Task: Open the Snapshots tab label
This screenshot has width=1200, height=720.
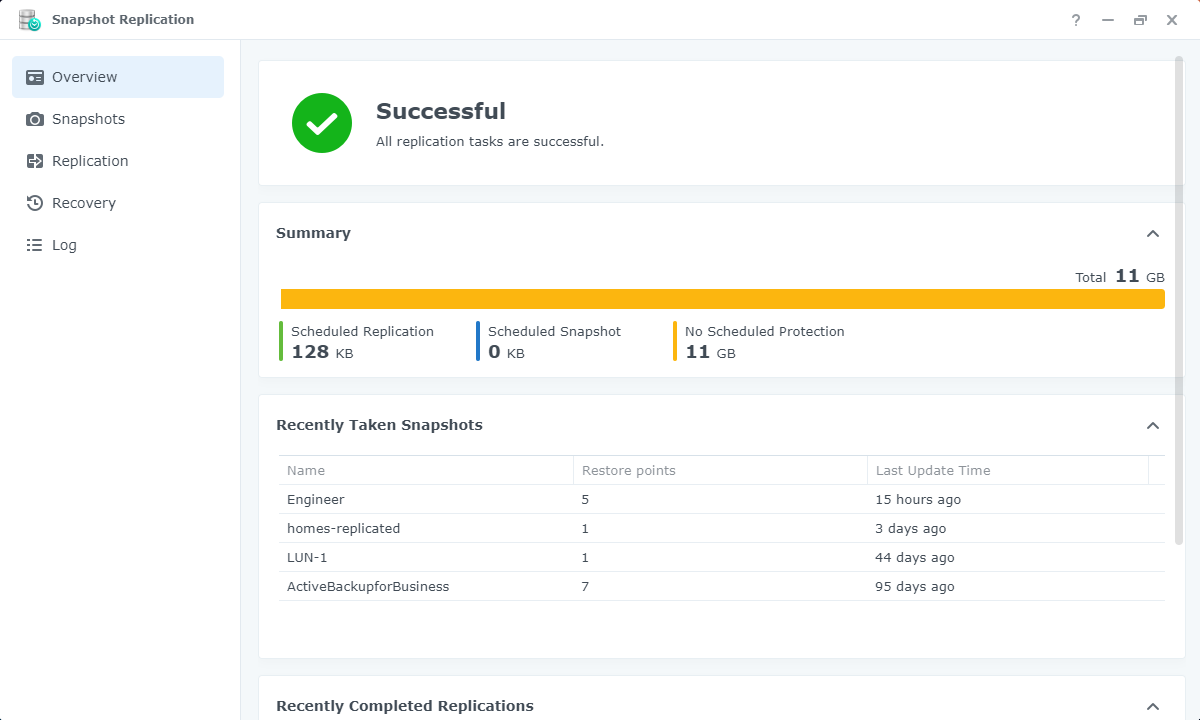Action: coord(88,119)
